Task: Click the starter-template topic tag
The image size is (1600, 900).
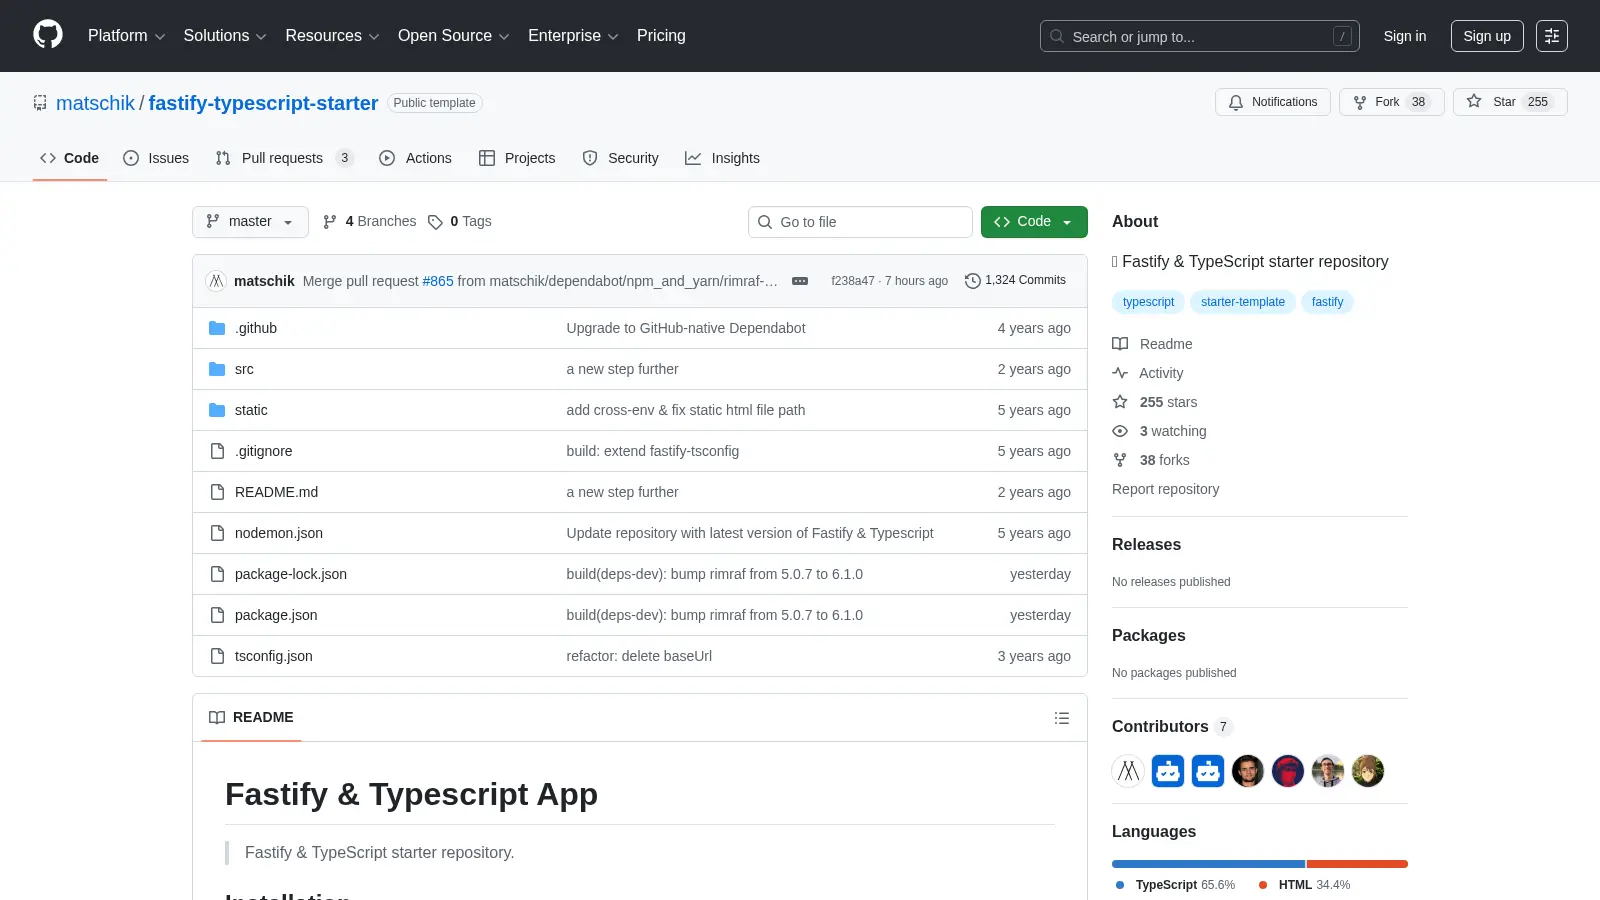Action: (1243, 302)
